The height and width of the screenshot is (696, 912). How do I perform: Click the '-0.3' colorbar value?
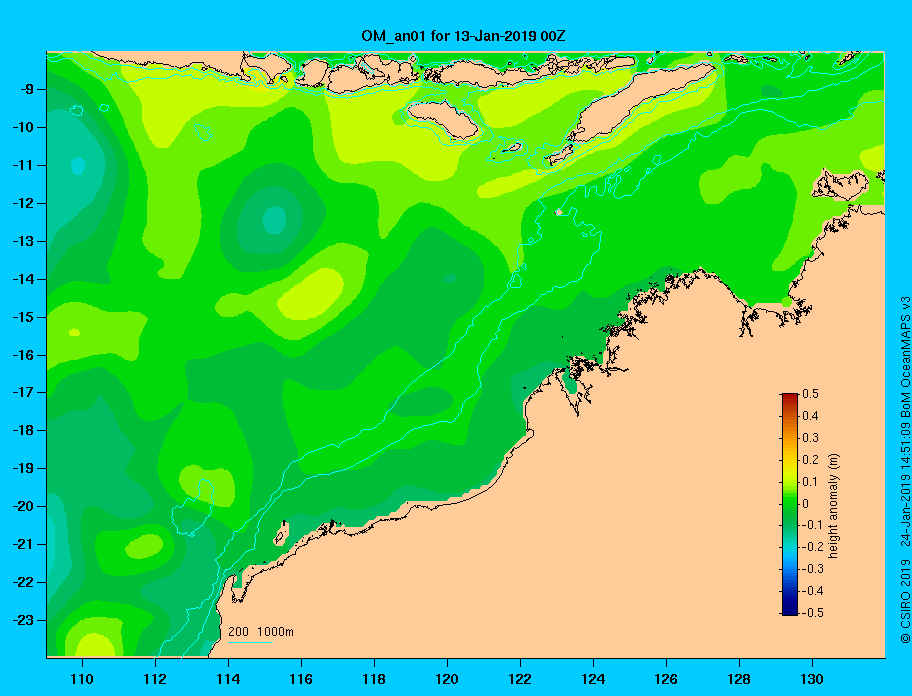(x=813, y=569)
